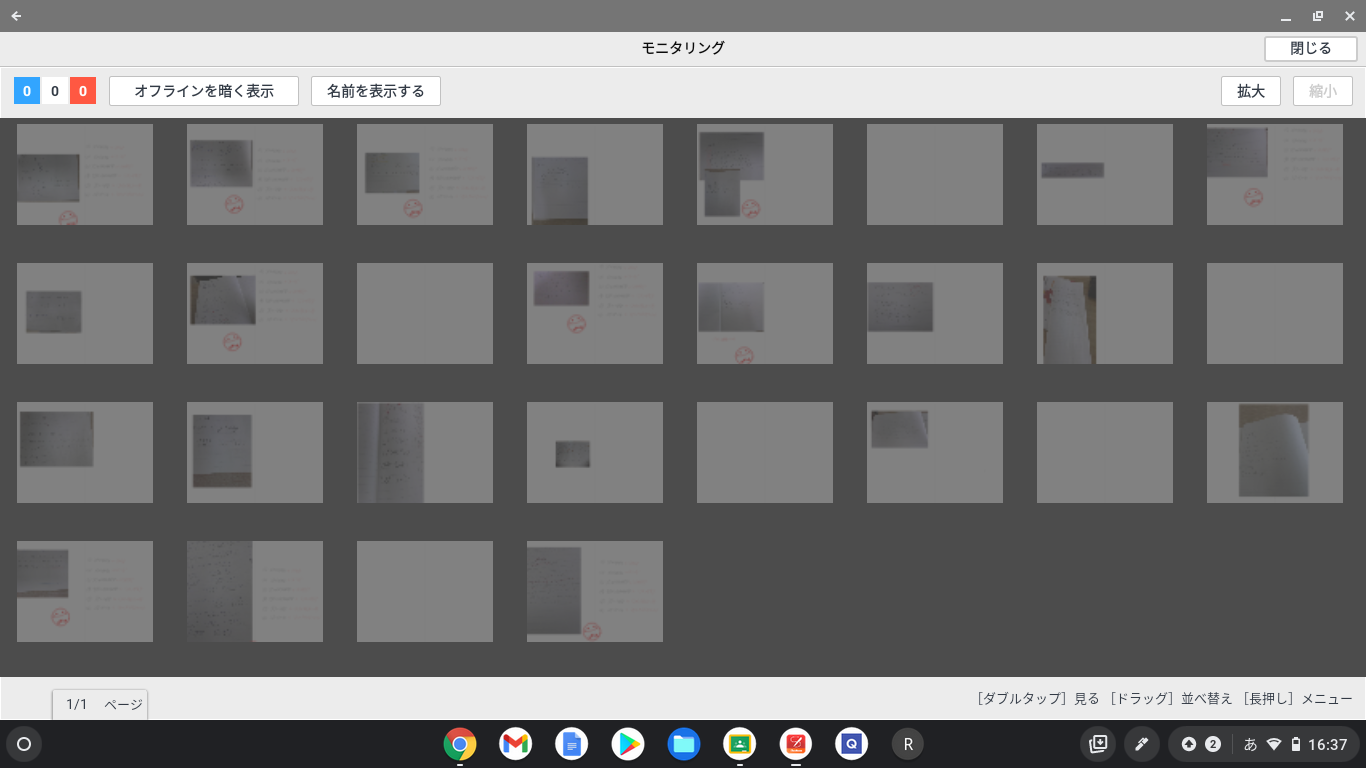Open the Files app on shelf
This screenshot has height=768, width=1366.
click(684, 744)
